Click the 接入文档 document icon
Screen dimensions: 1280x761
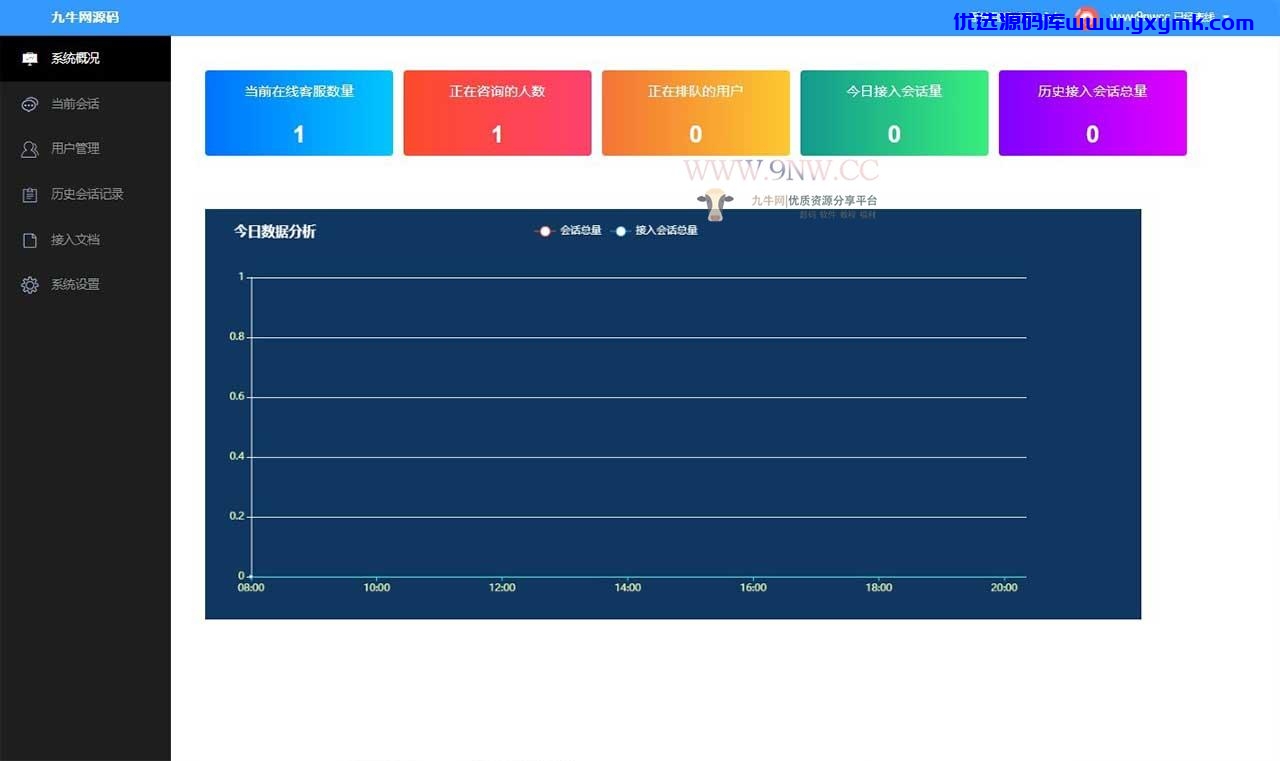coord(30,240)
